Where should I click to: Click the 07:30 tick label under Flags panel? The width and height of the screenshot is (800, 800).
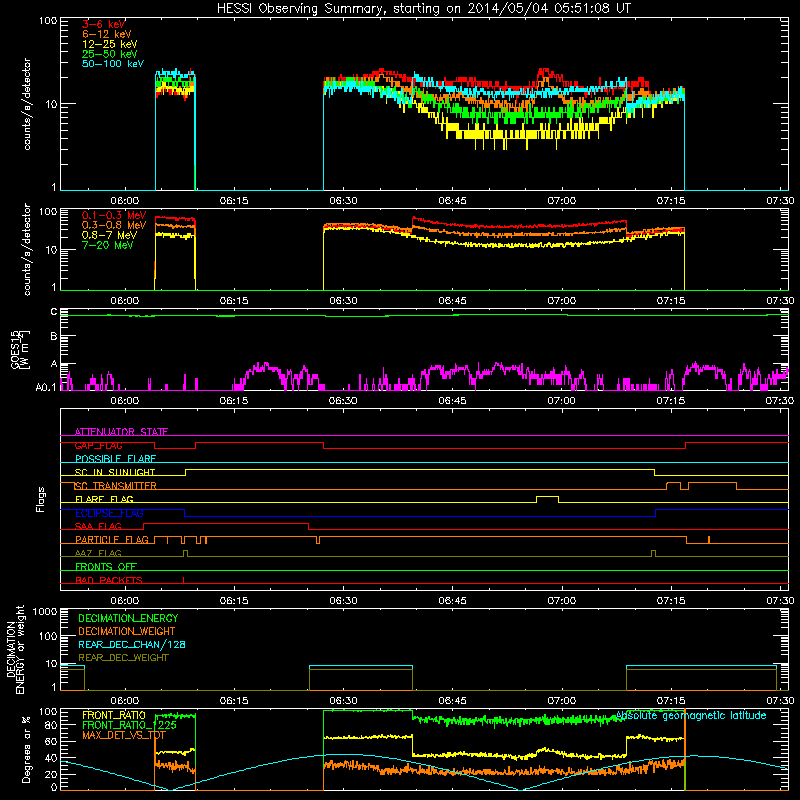780,601
